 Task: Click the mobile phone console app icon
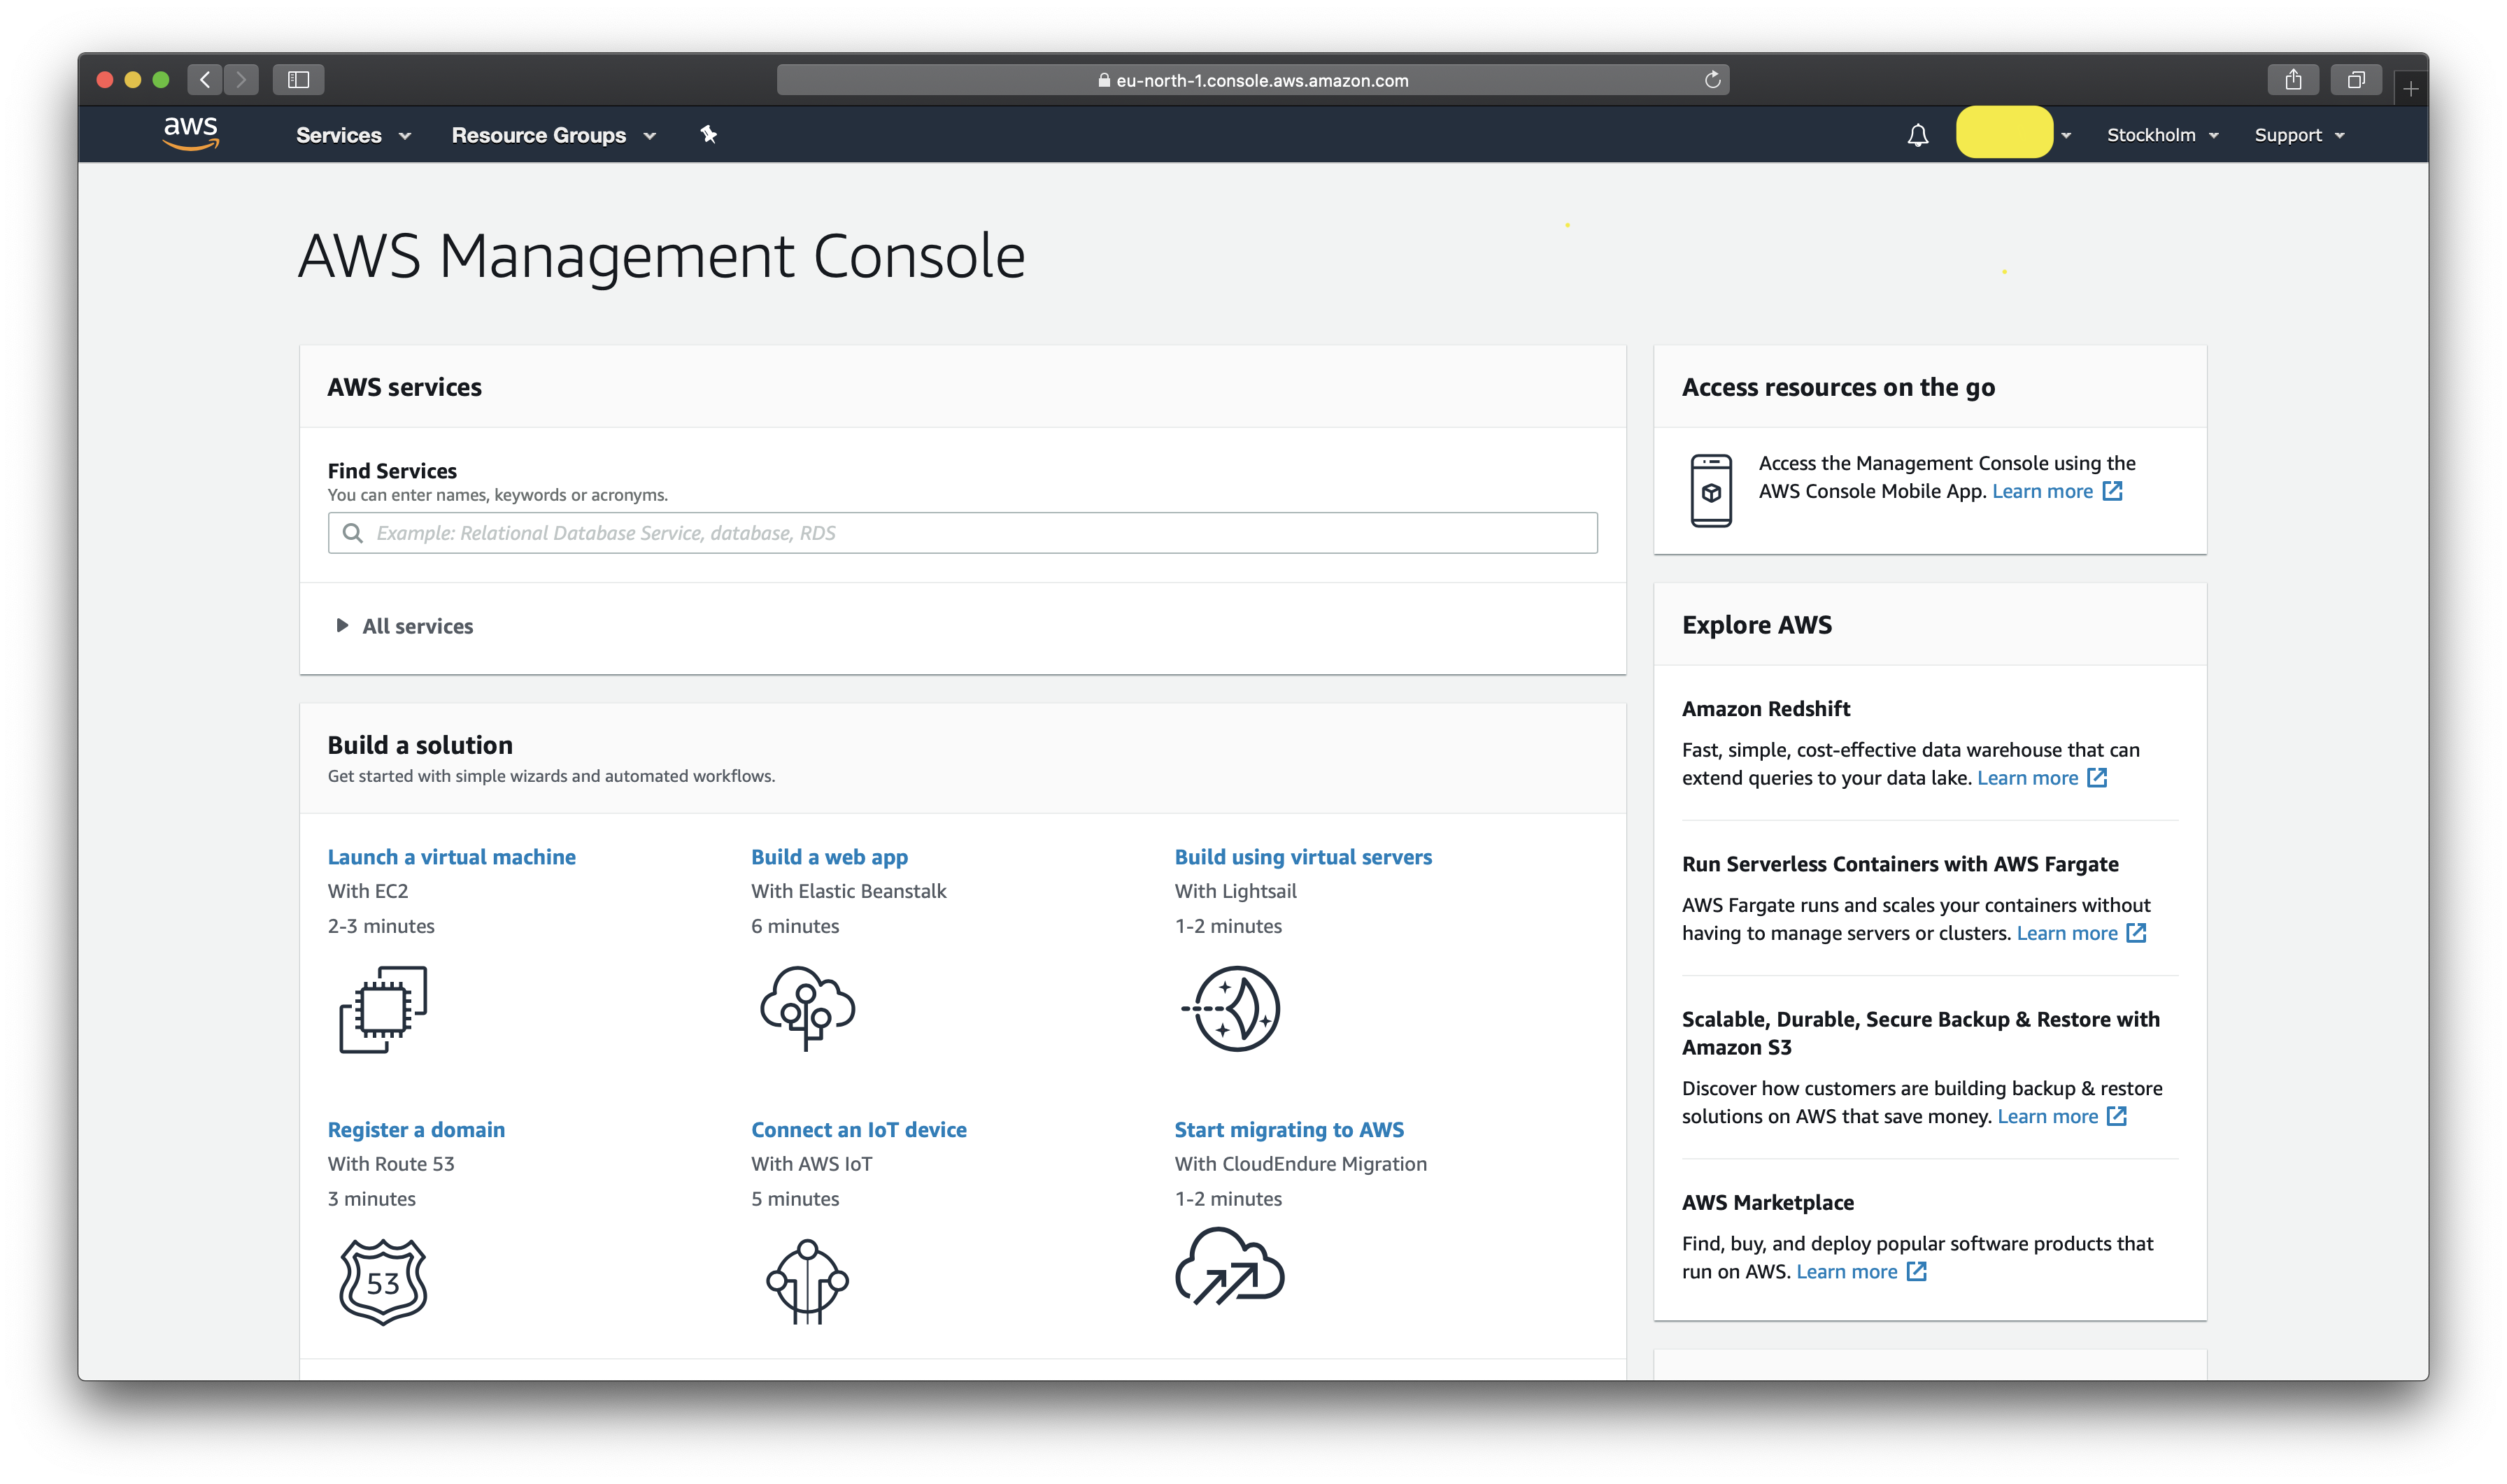(x=1711, y=490)
